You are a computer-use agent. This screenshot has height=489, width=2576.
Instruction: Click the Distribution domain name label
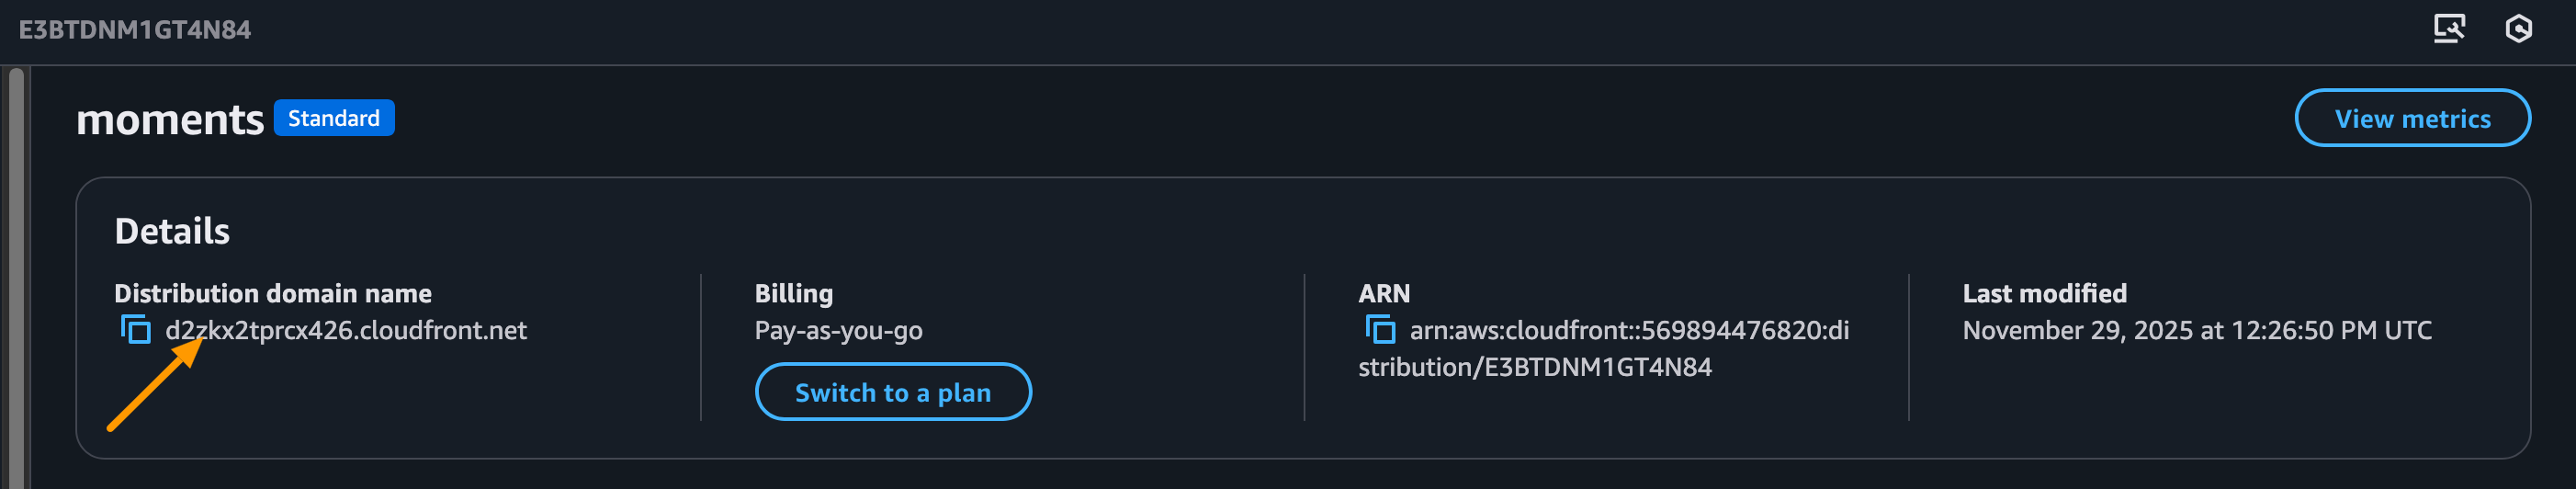(x=273, y=293)
